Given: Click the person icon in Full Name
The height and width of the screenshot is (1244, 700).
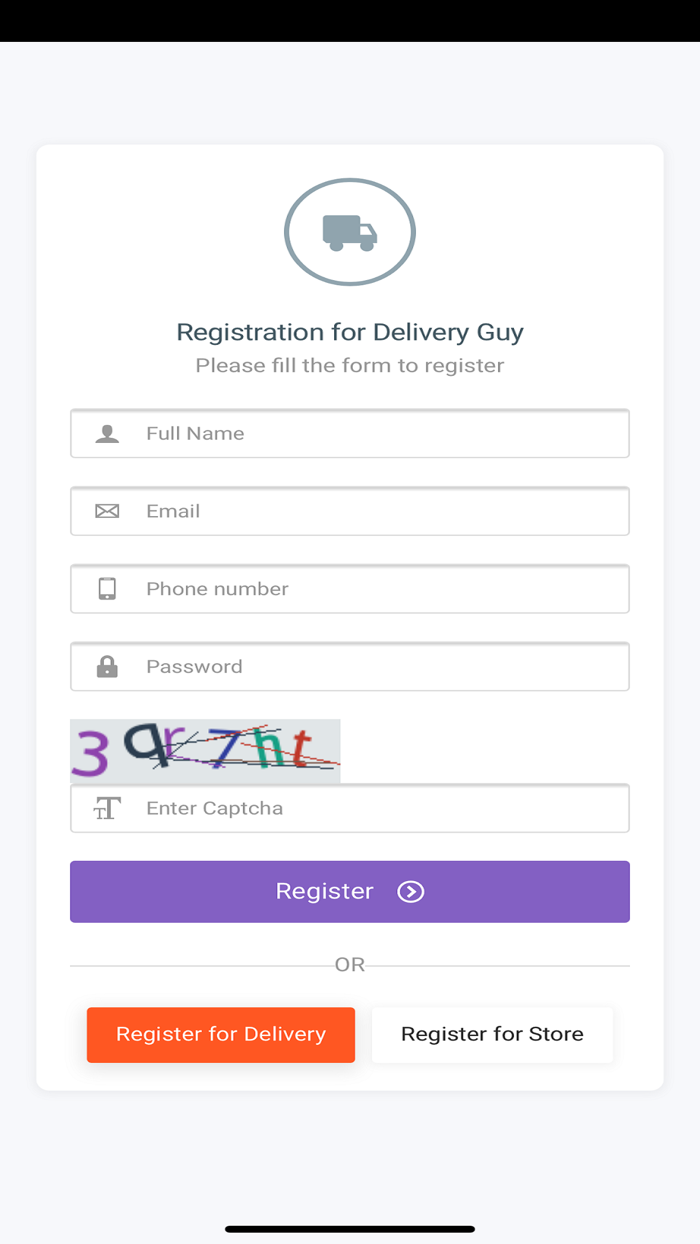Looking at the screenshot, I should click(107, 434).
